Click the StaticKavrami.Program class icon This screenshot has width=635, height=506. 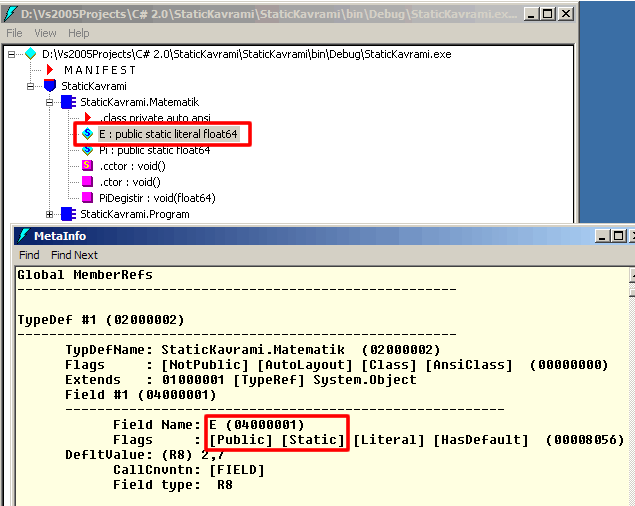coord(68,214)
